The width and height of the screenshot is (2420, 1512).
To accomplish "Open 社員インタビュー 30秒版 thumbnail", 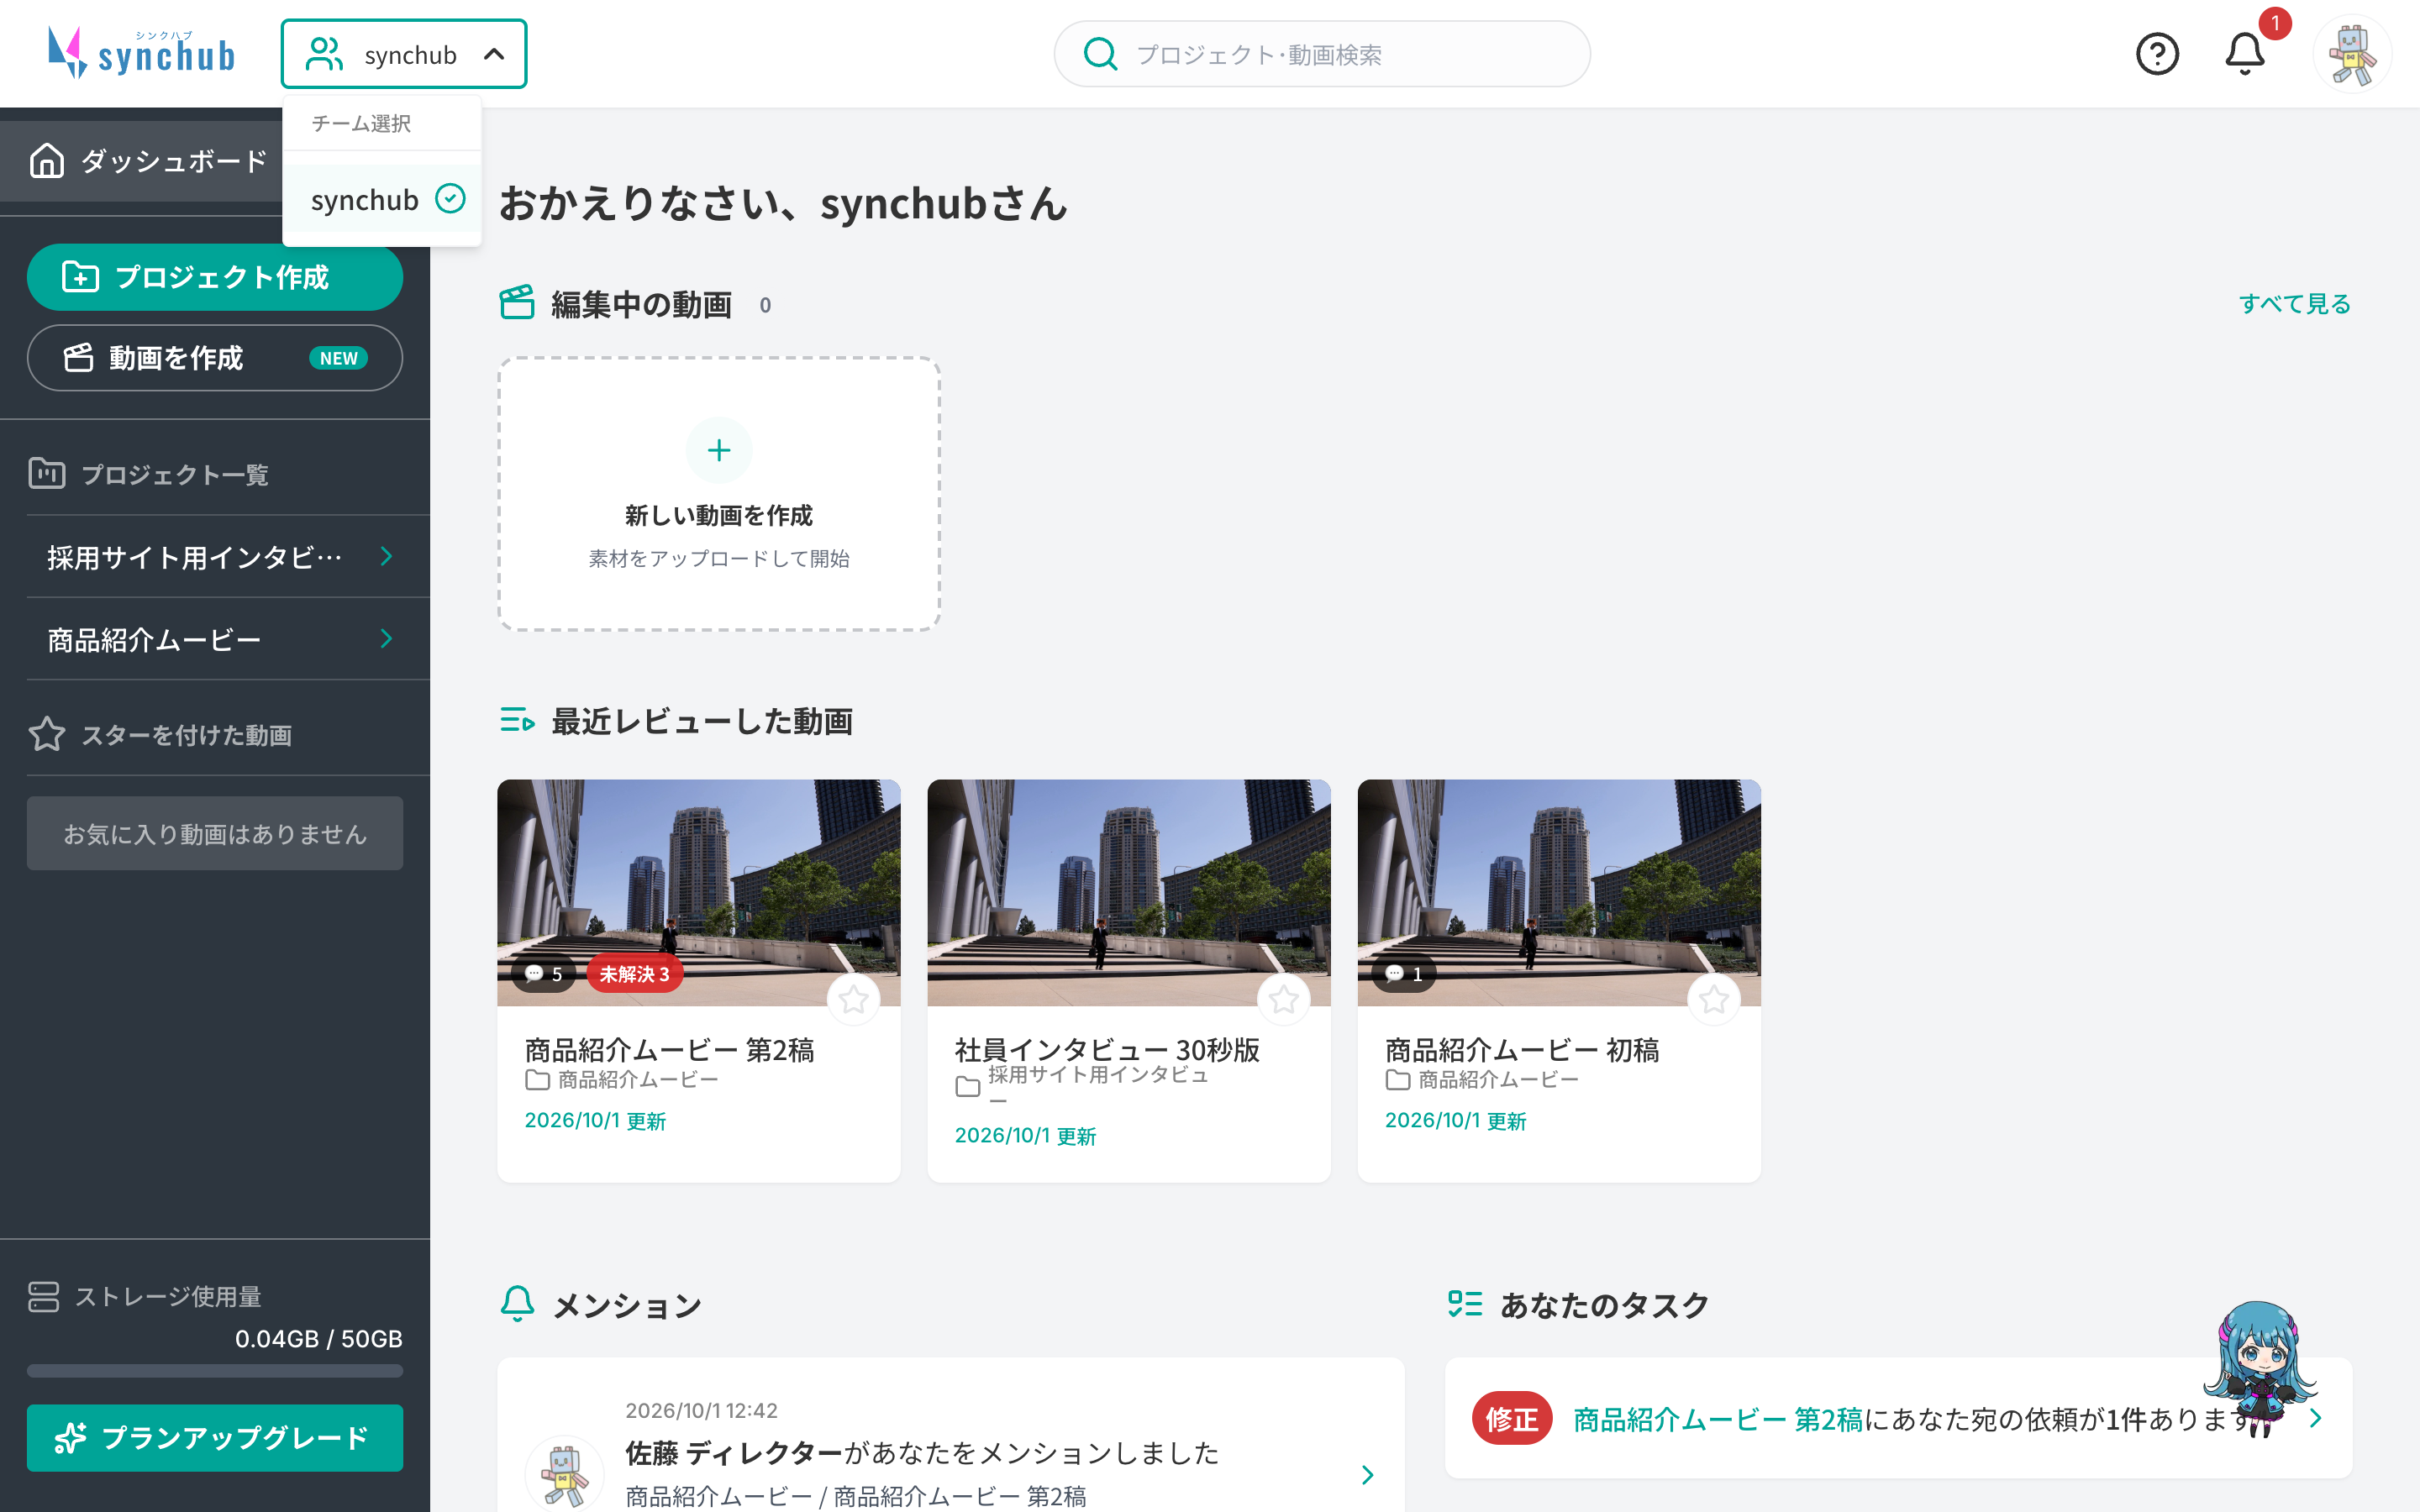I will tap(1129, 892).
